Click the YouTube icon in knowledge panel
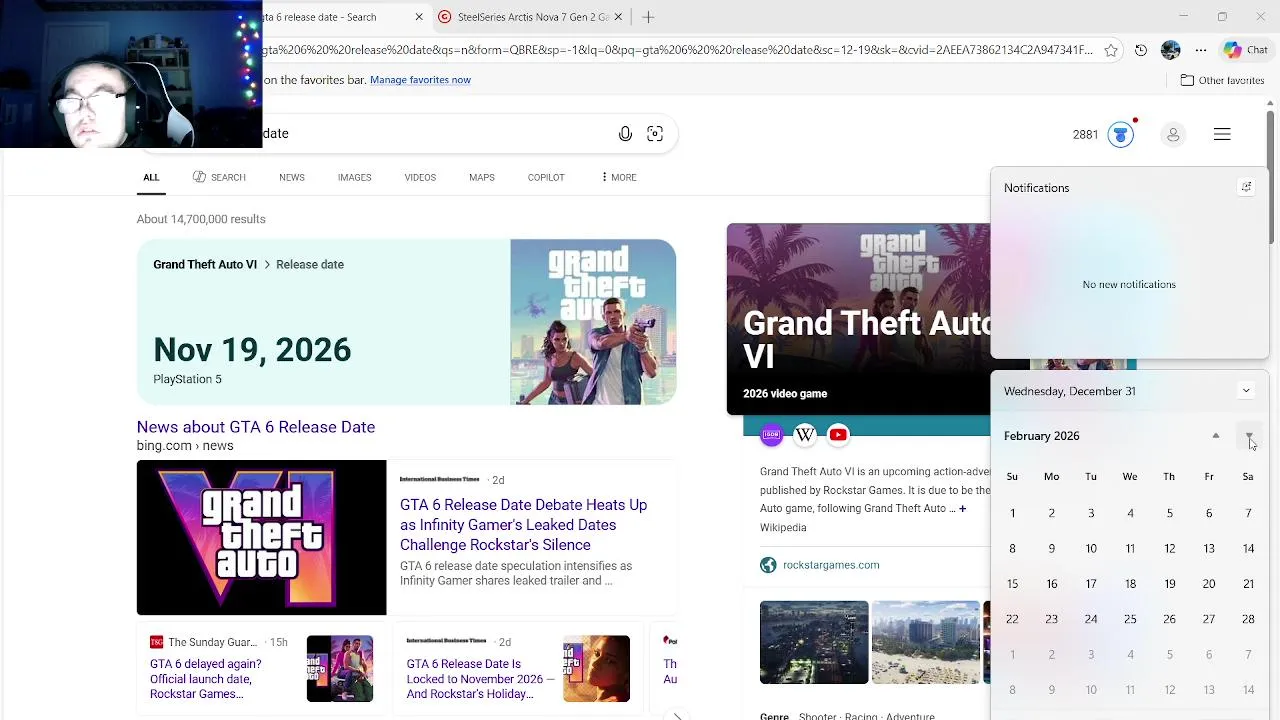The width and height of the screenshot is (1280, 720). pos(838,434)
